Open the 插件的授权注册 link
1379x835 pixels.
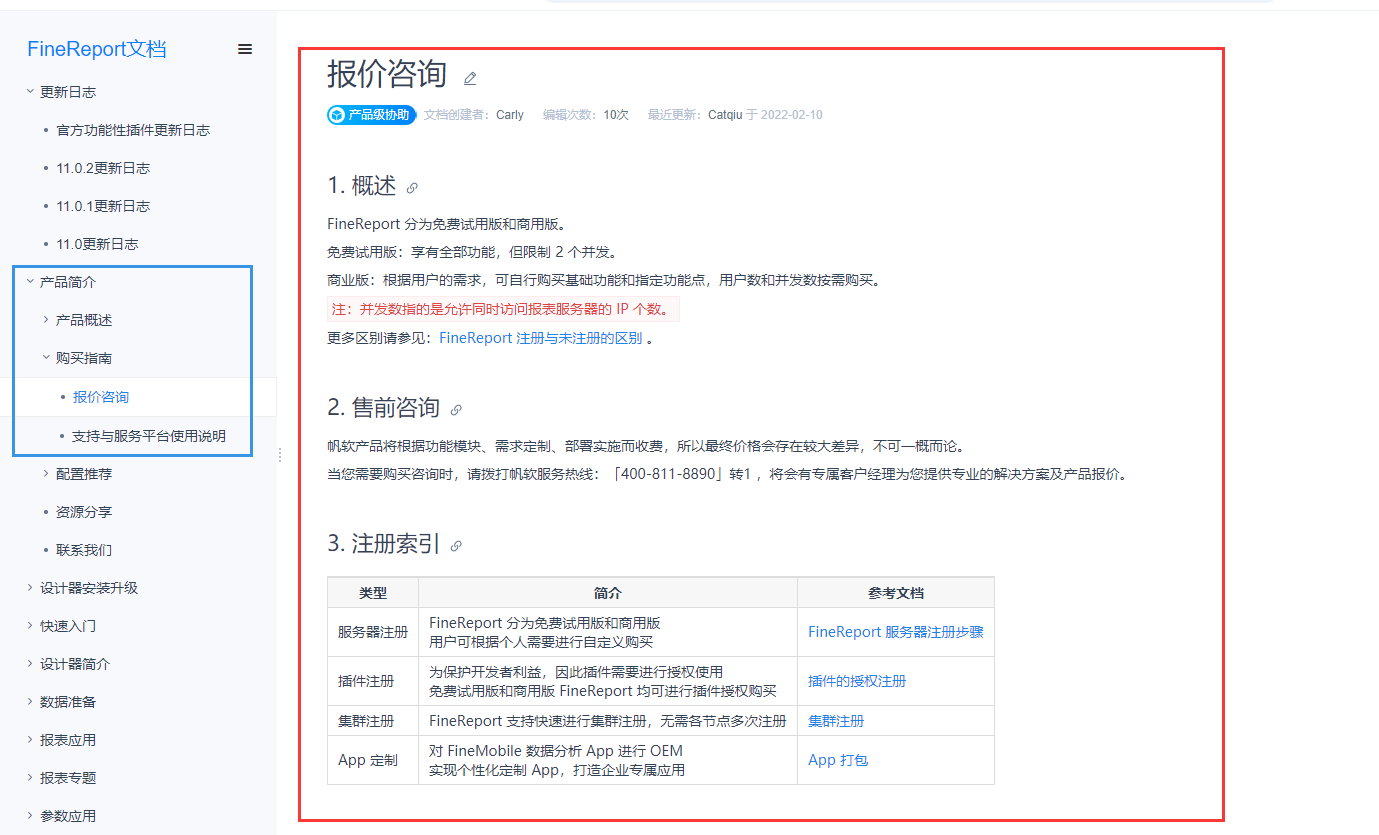857,681
